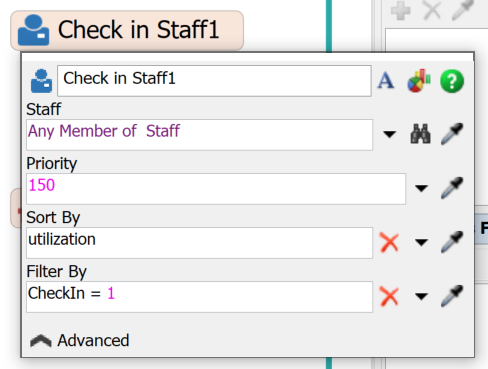This screenshot has height=369, width=488.
Task: Use the eyedropper sampler for Priority field
Action: pyautogui.click(x=452, y=188)
